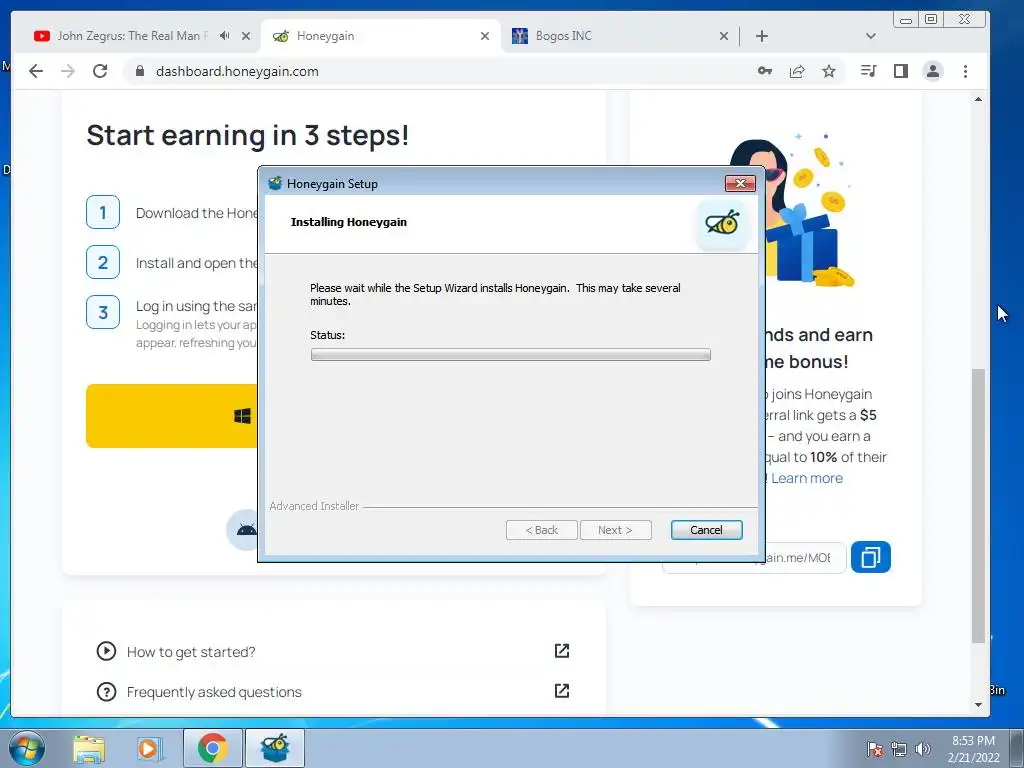
Task: Click Honeygain installer taskbar icon
Action: coord(275,748)
